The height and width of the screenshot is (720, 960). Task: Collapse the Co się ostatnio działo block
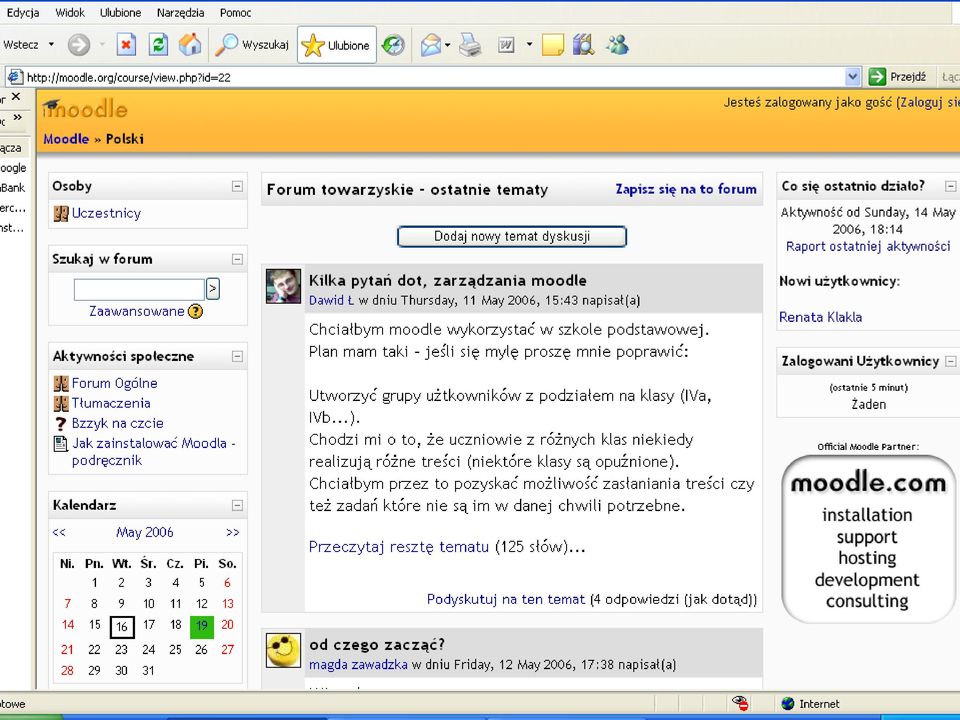pyautogui.click(x=950, y=186)
